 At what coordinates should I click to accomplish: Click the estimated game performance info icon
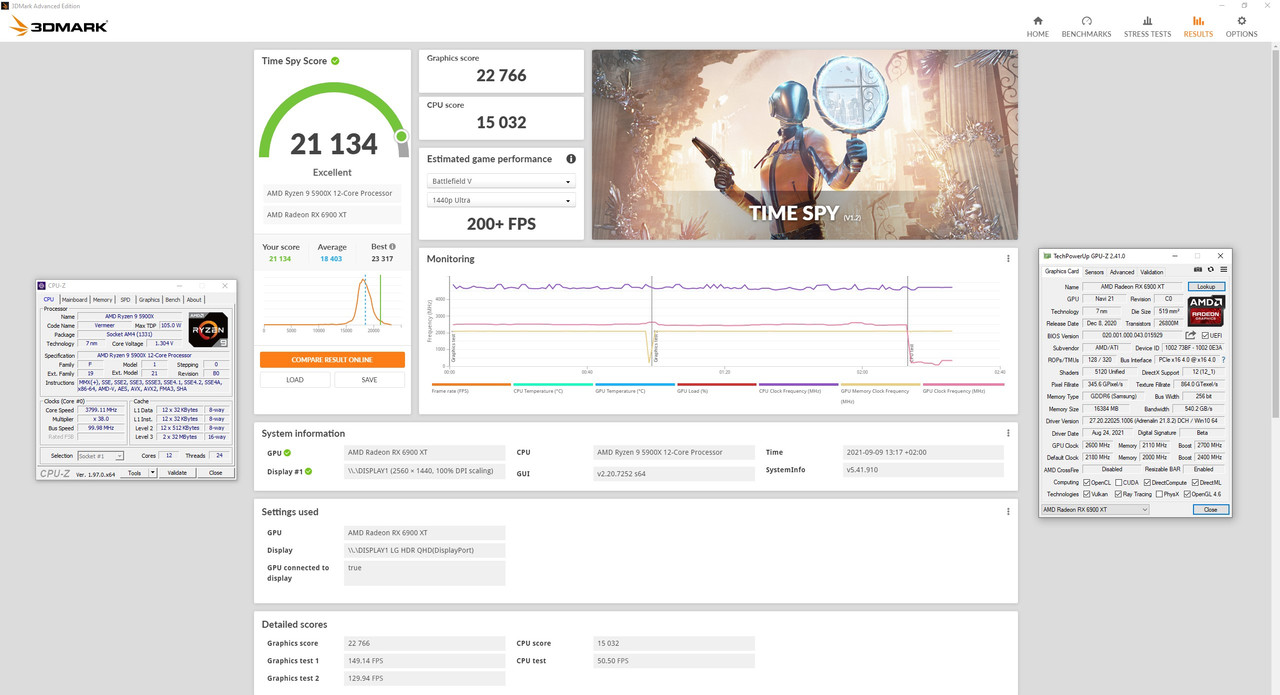[x=571, y=159]
